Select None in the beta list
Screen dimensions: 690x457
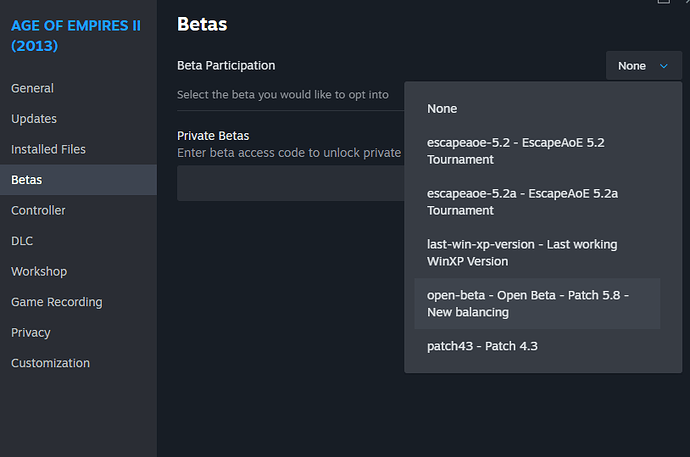tap(537, 109)
